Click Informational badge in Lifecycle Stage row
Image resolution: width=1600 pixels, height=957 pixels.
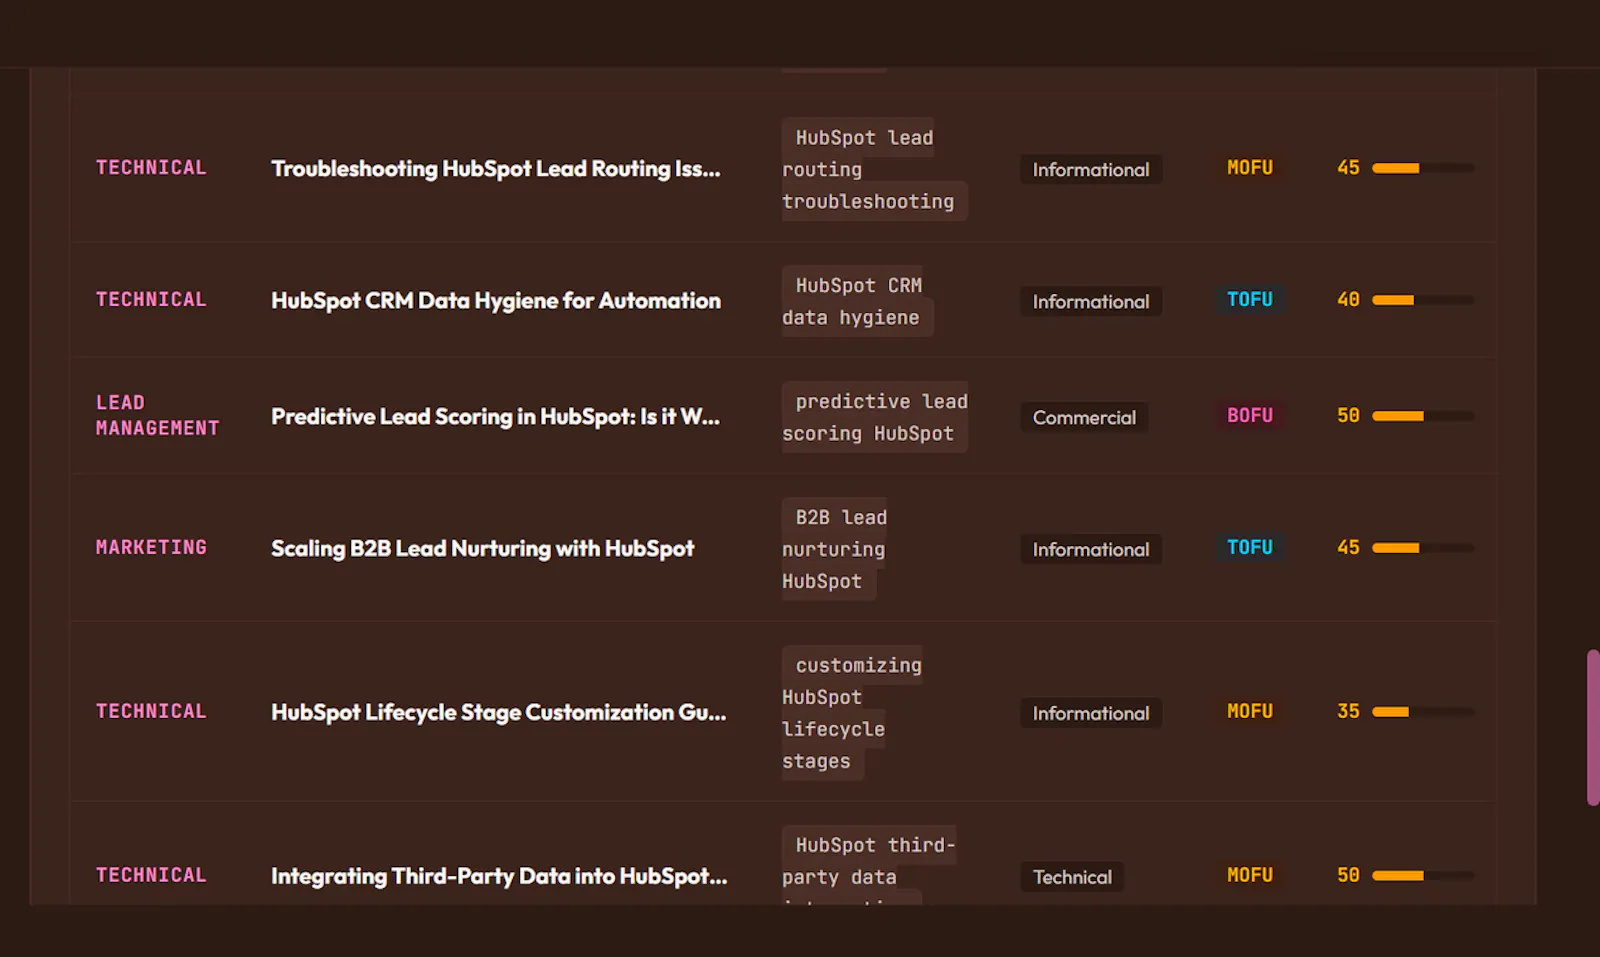pyautogui.click(x=1091, y=713)
